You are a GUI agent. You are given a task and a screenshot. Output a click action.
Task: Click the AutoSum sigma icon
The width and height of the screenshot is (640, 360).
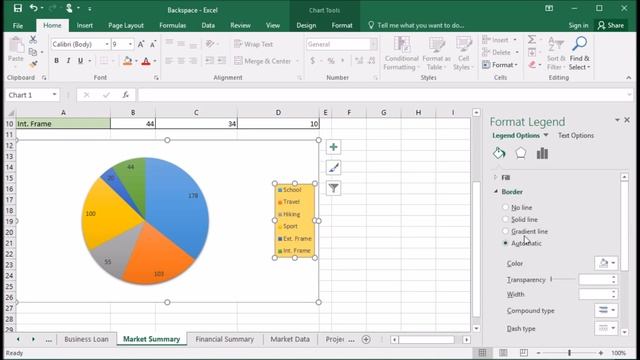click(x=531, y=40)
